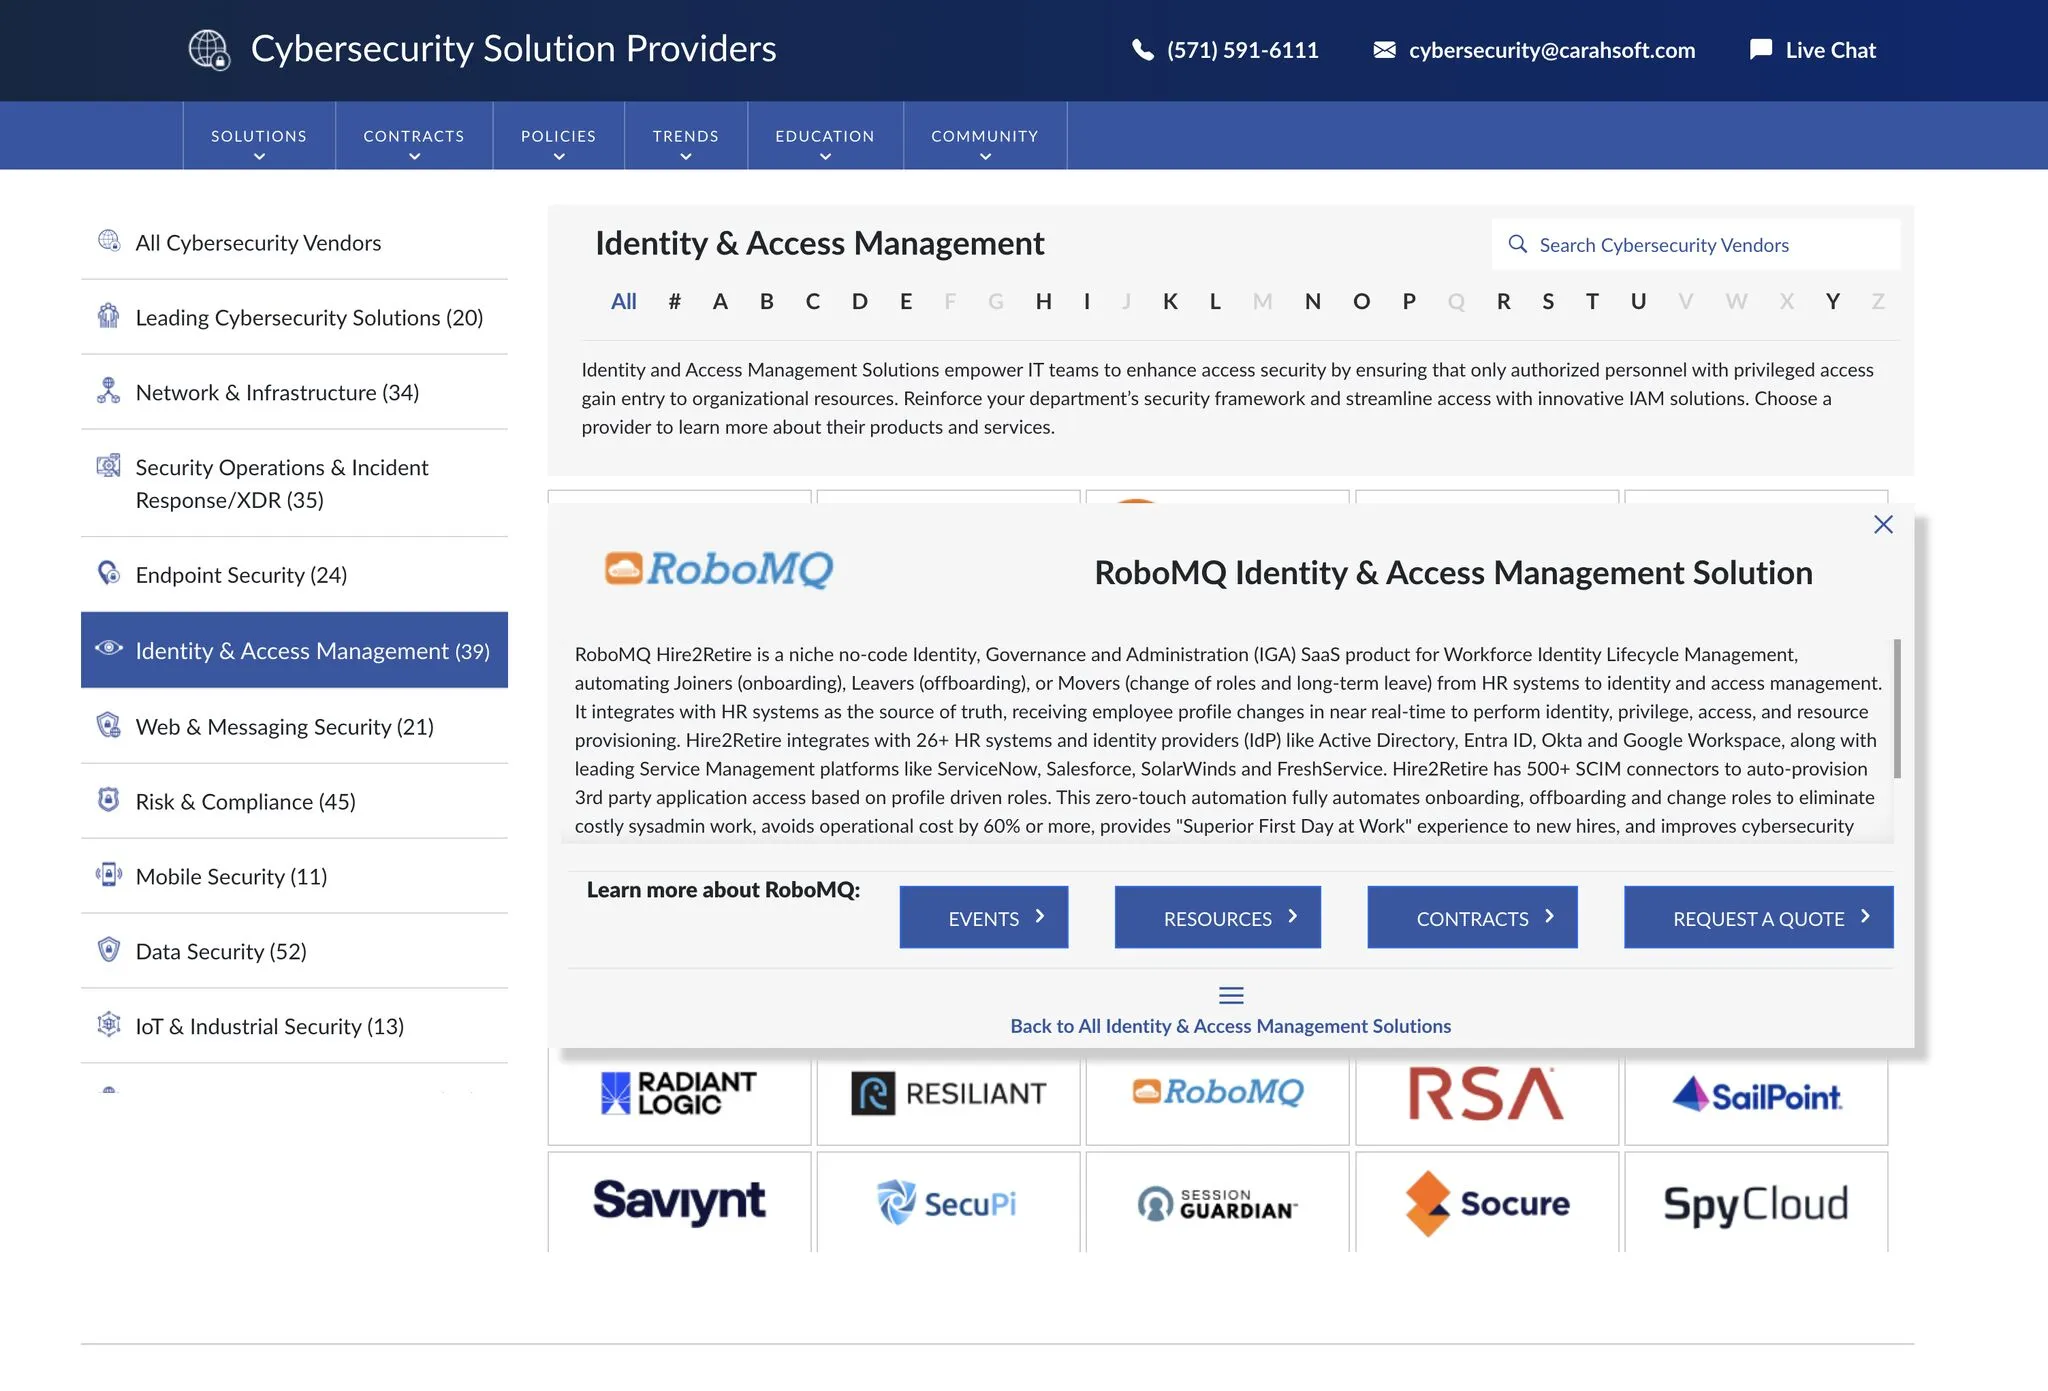
Task: Click the phone icon next to (571) 591-6111
Action: 1141,49
